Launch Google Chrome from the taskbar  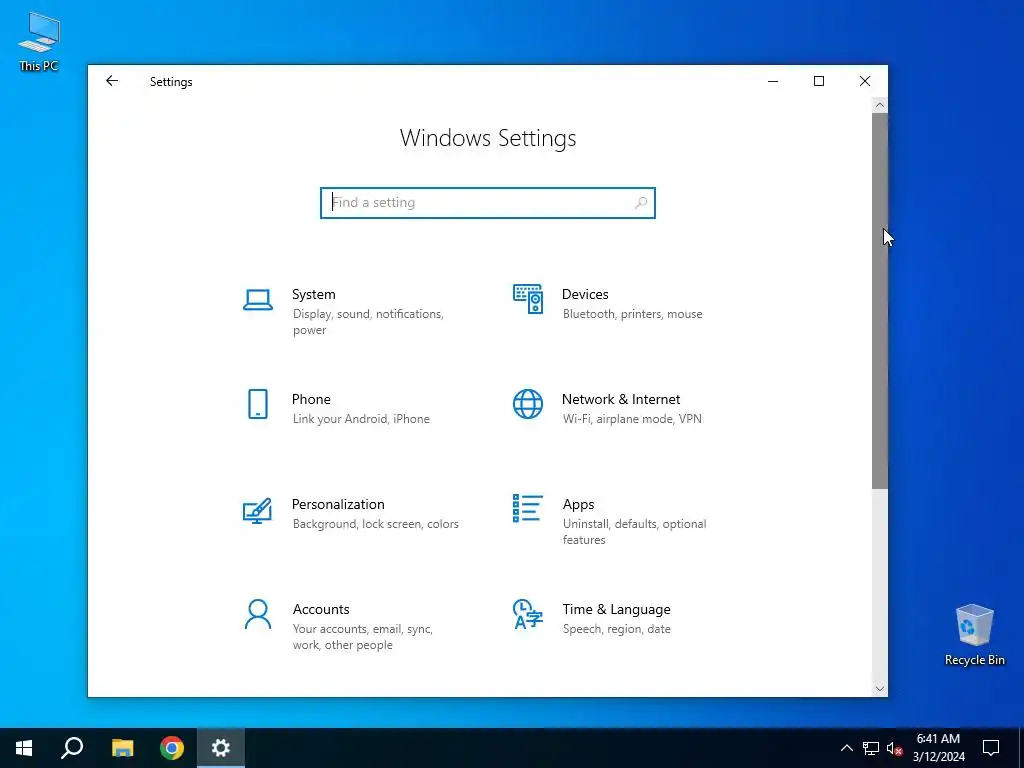pos(172,748)
